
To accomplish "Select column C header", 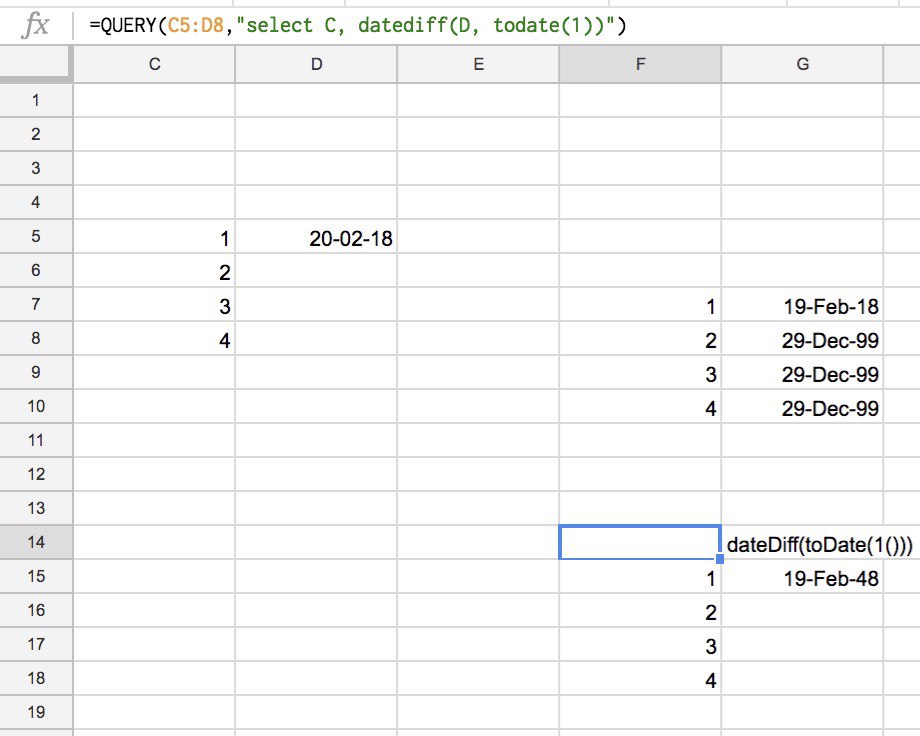I will click(x=154, y=64).
